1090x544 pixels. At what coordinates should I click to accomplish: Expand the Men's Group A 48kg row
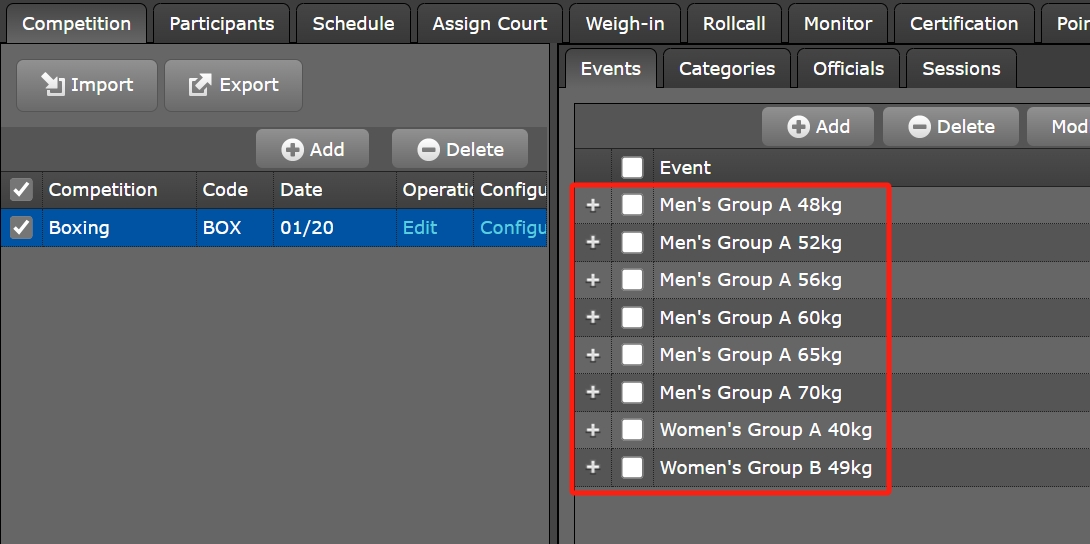pyautogui.click(x=593, y=205)
